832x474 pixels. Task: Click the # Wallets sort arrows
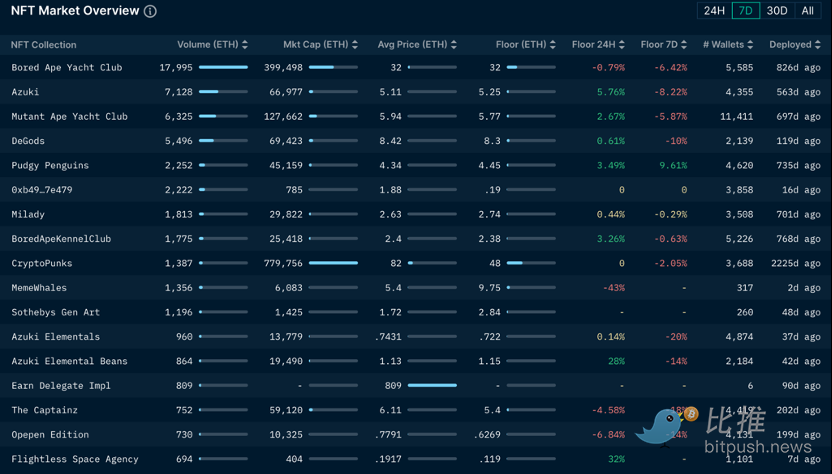pos(751,45)
